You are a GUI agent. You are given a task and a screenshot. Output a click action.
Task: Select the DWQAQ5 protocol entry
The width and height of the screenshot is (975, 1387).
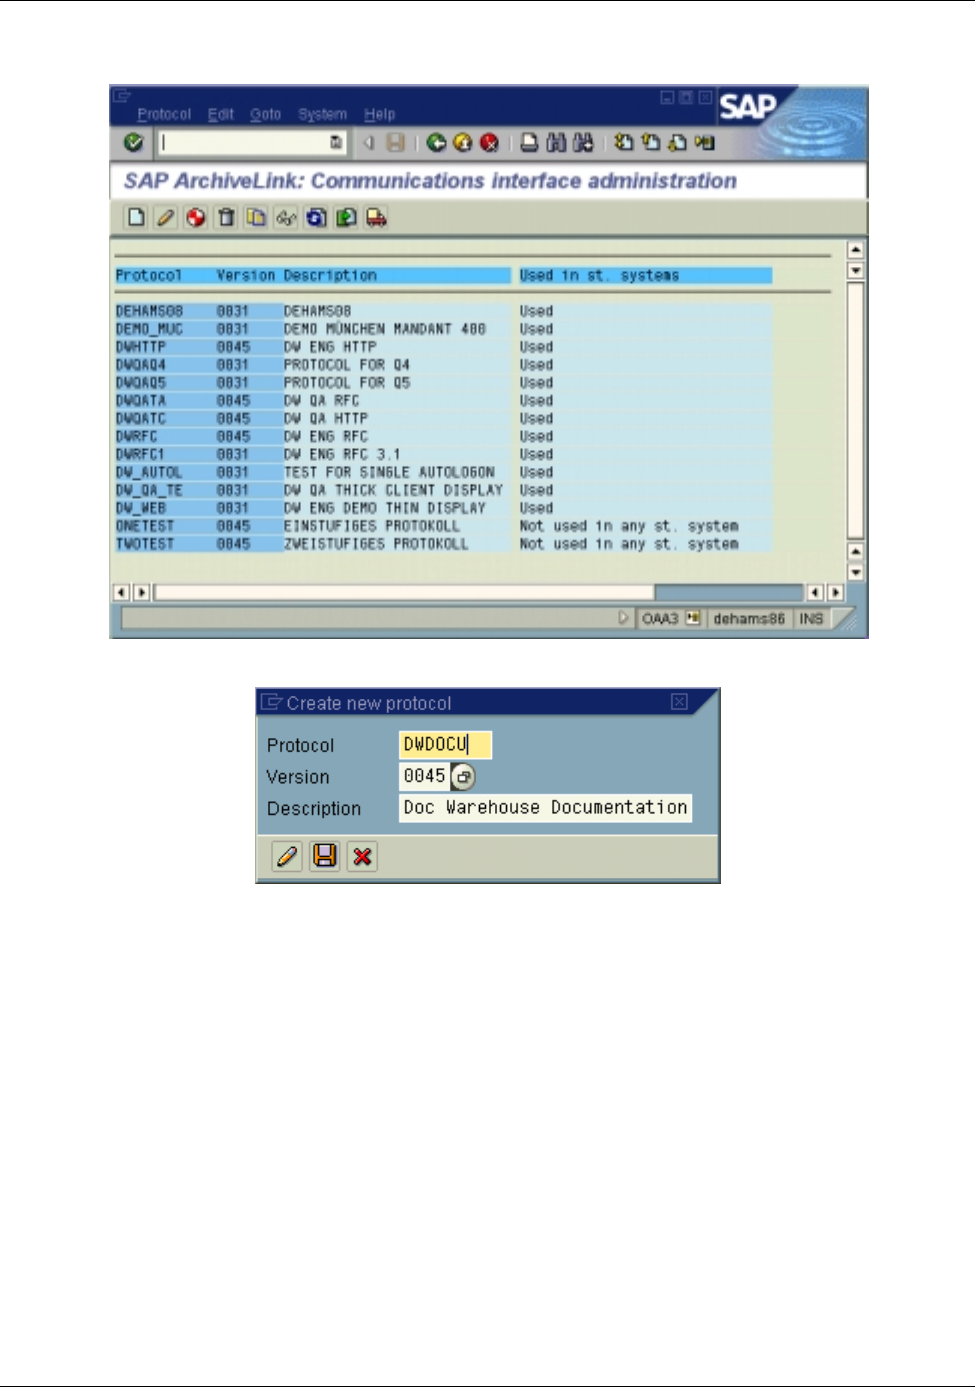[x=141, y=383]
